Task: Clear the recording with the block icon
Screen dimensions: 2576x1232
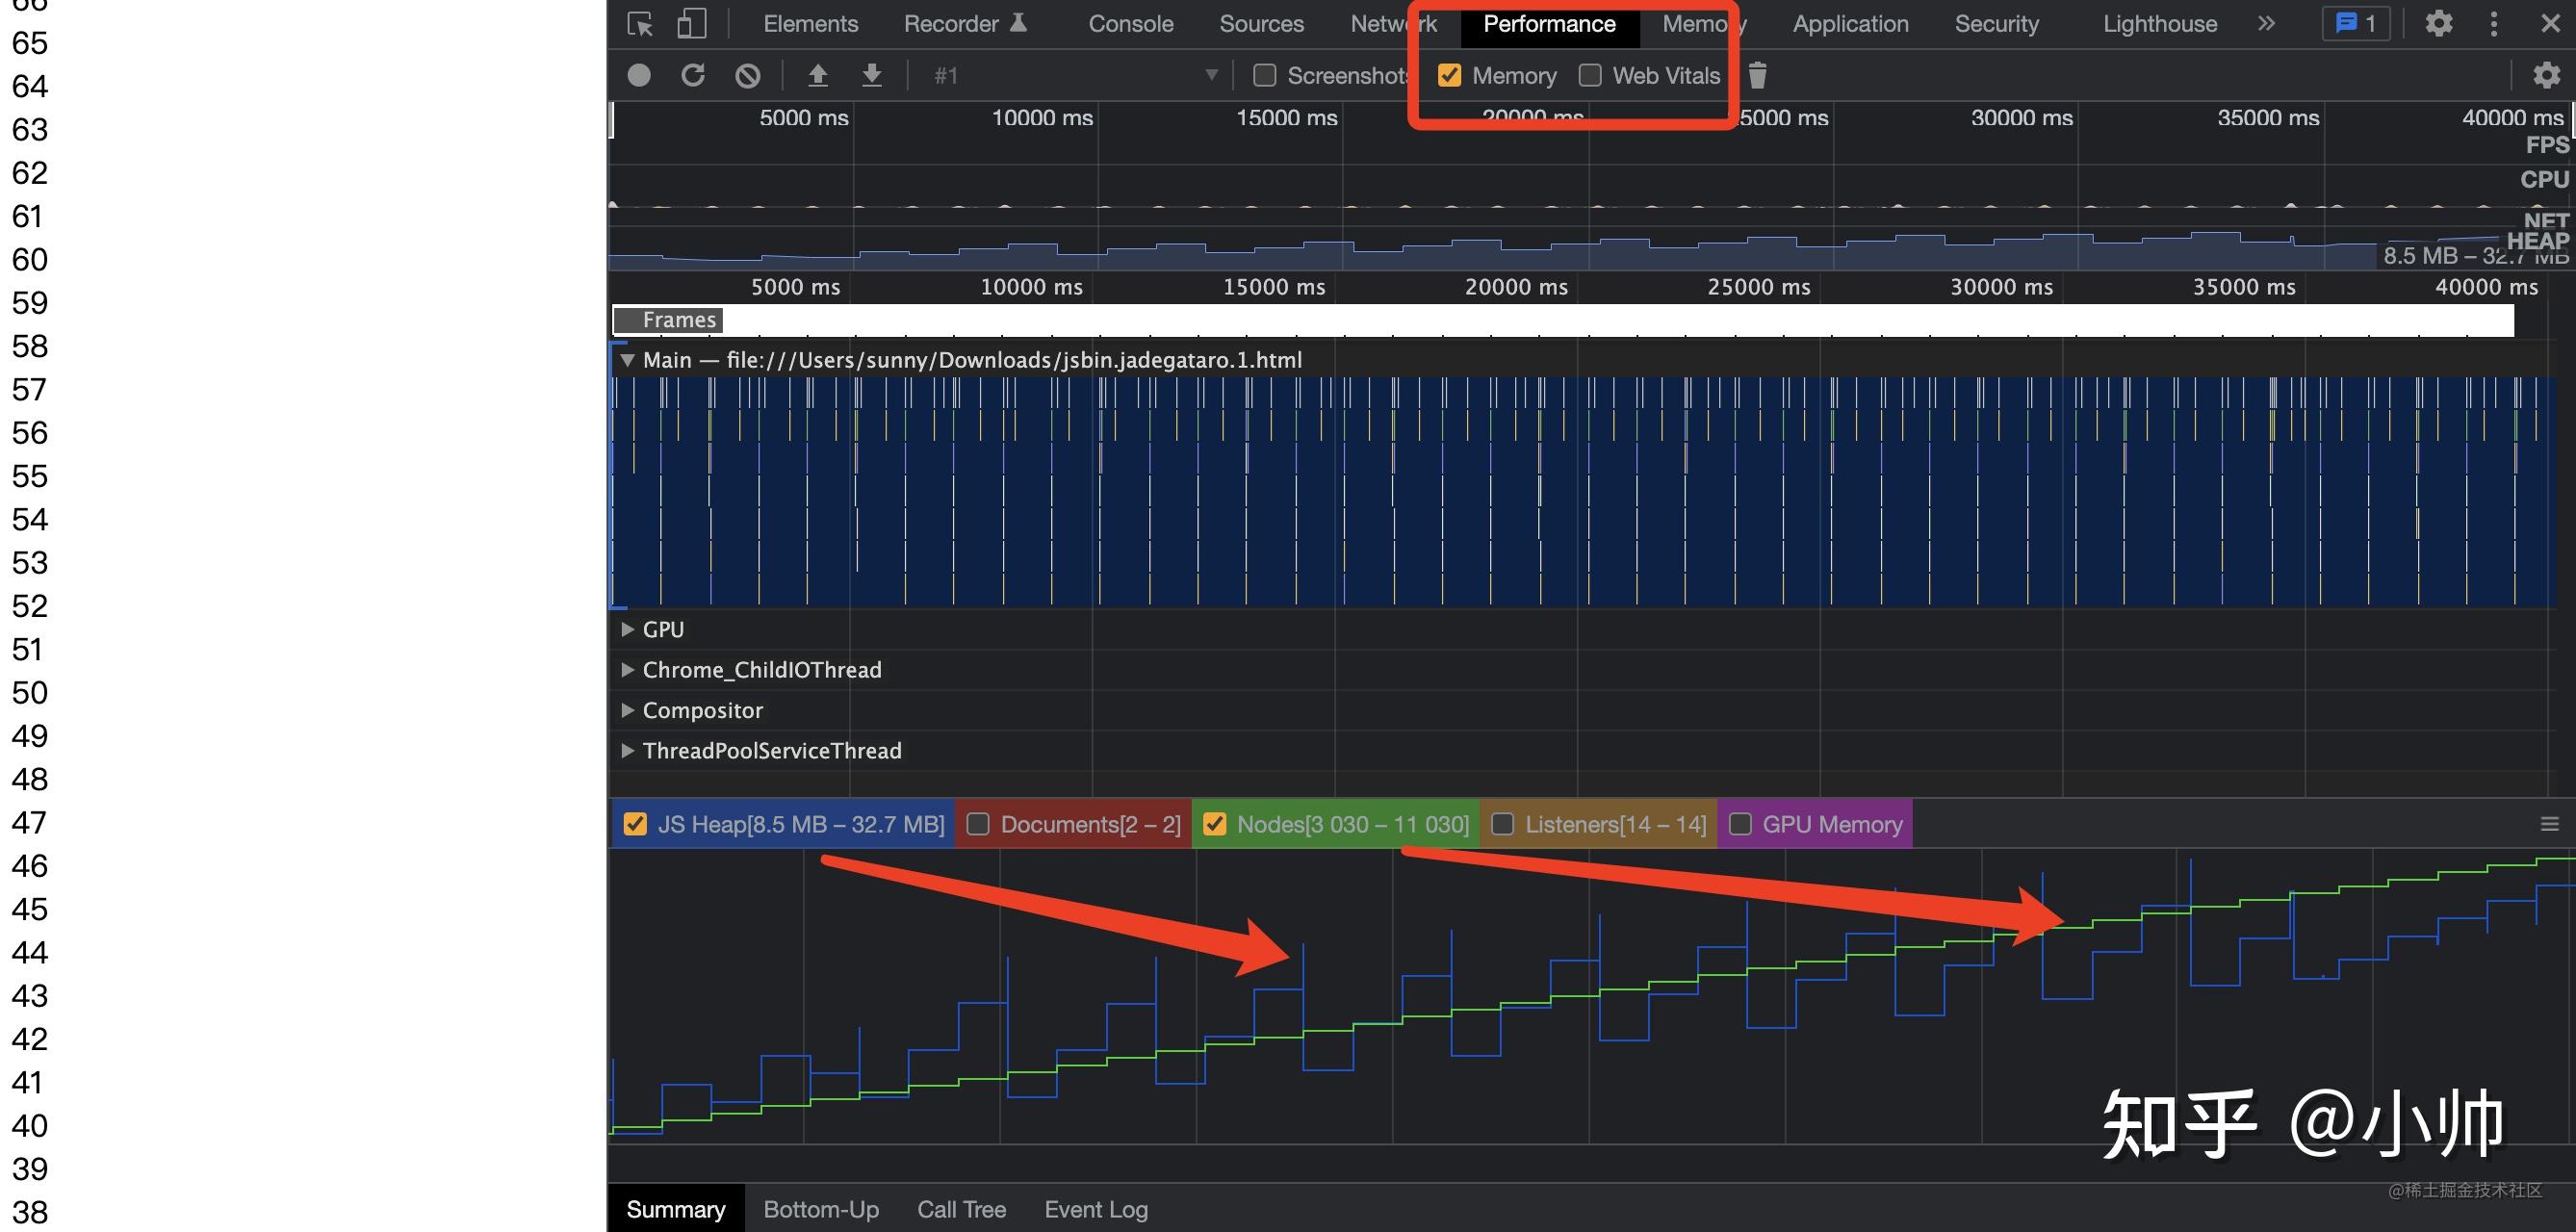Action: 747,75
